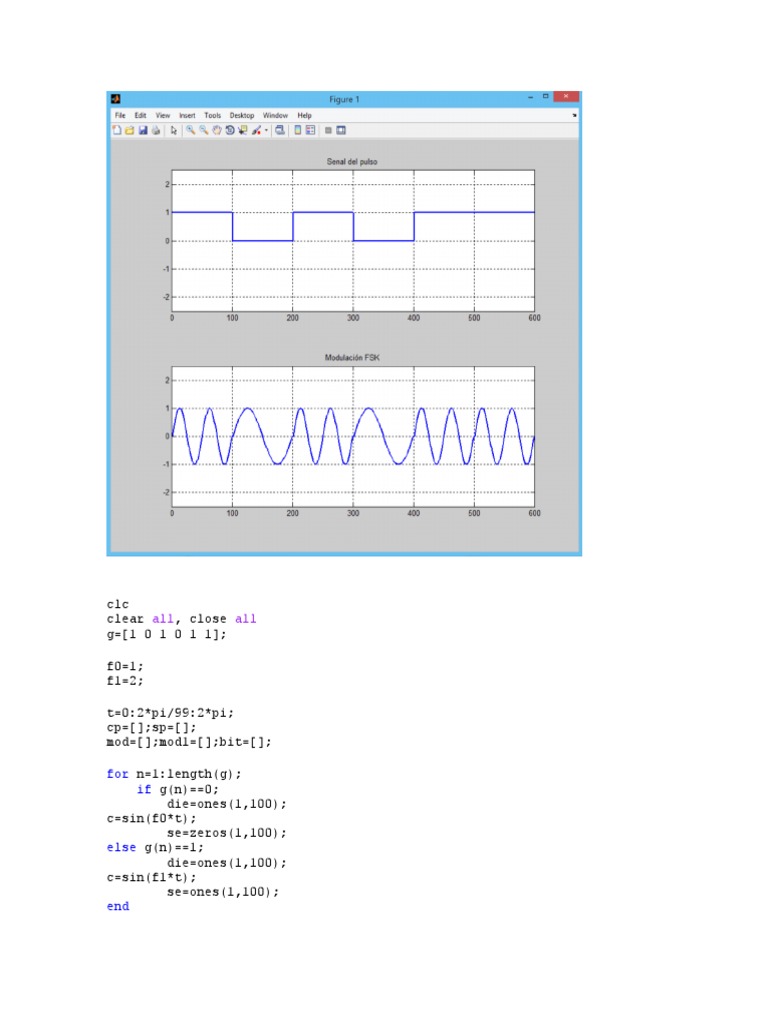The image size is (768, 1024).
Task: Toggle the Data Cursor tool
Action: click(x=243, y=130)
